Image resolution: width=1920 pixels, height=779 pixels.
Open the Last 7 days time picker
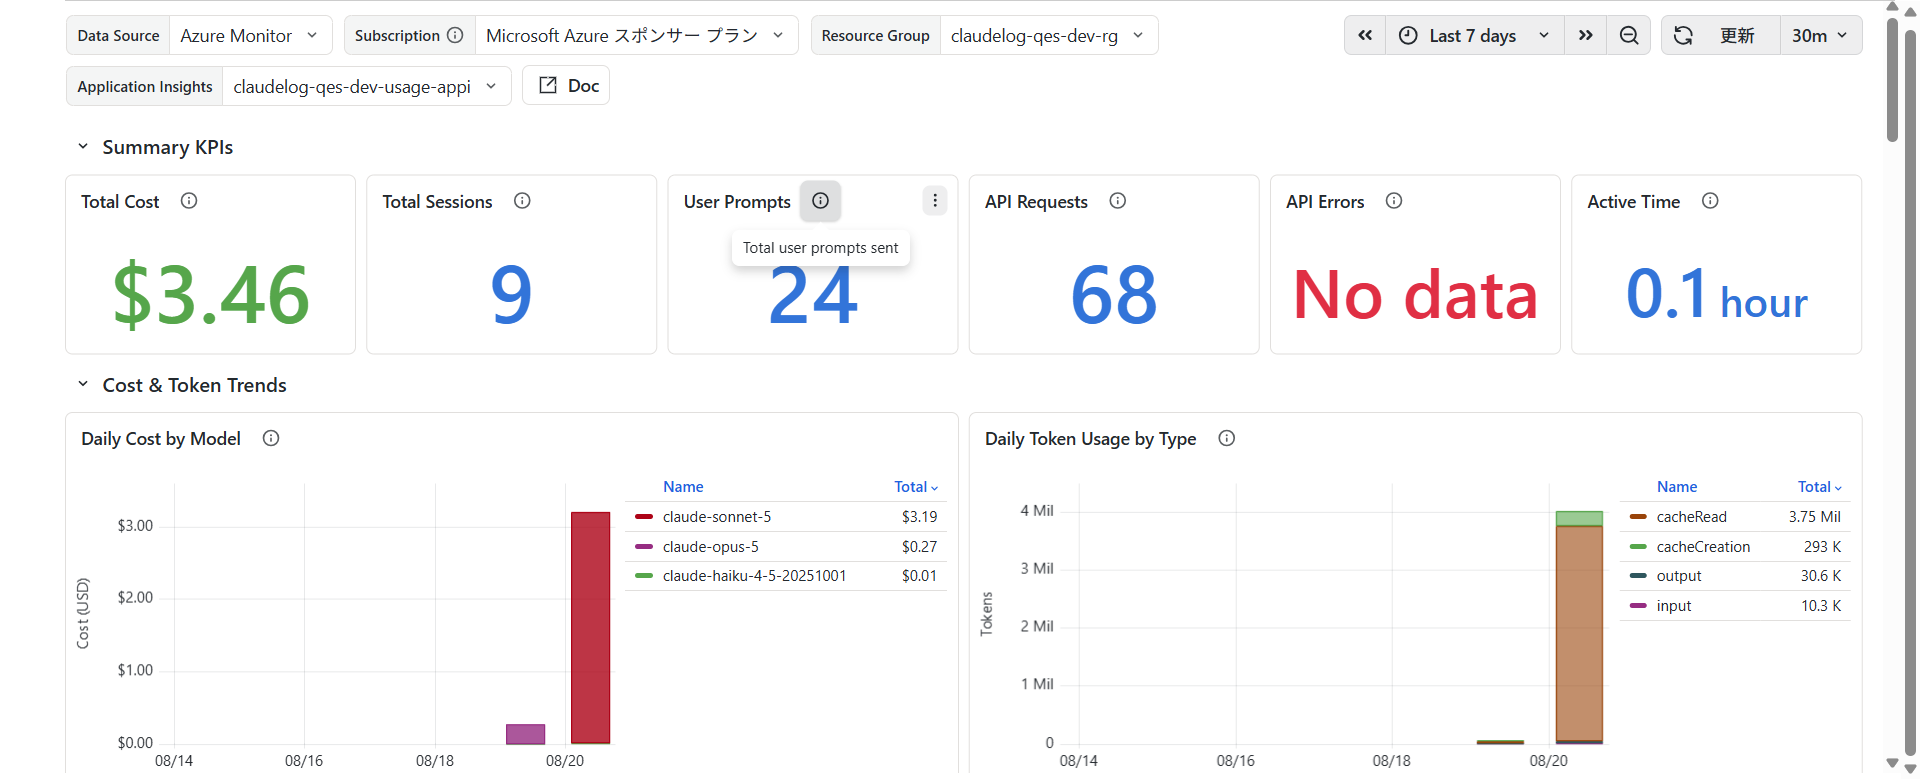[x=1474, y=35]
